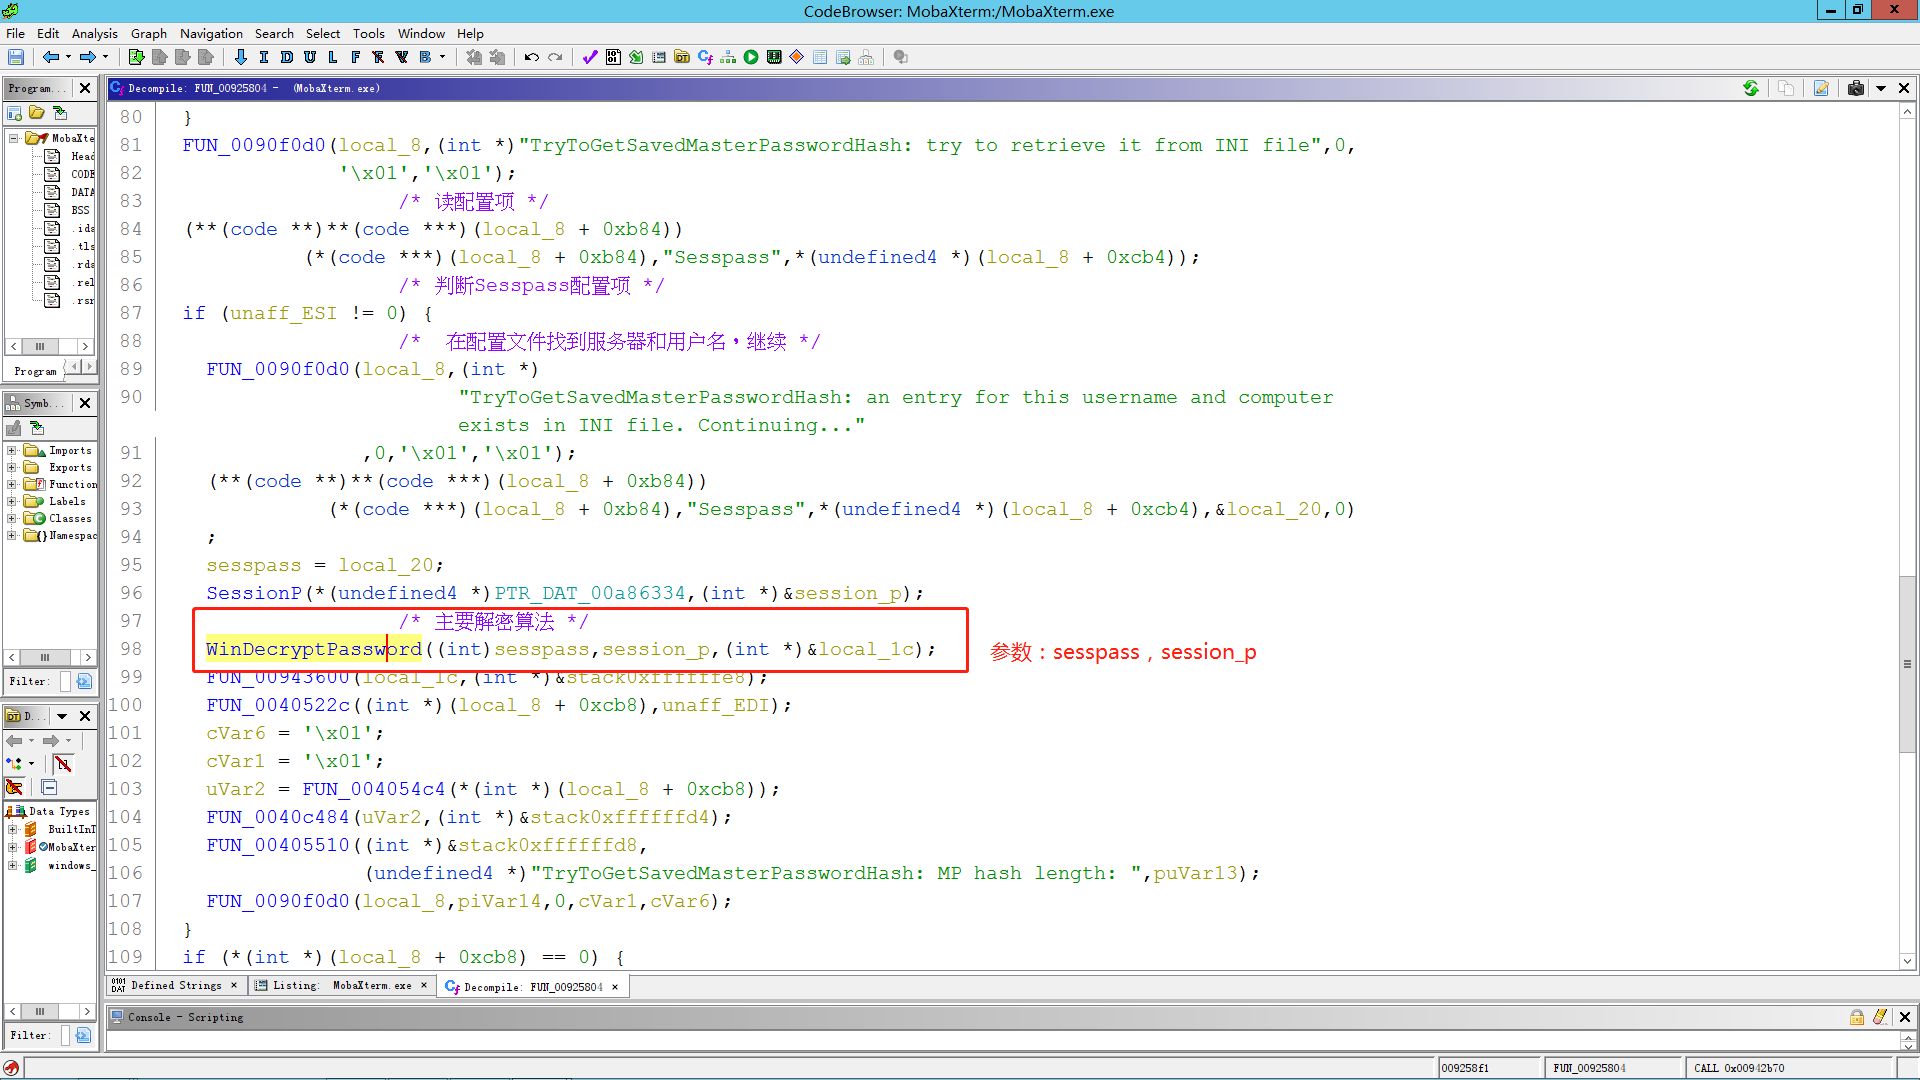Open the Data Type Manager DT toolbar icon
The image size is (1920, 1080).
682,57
